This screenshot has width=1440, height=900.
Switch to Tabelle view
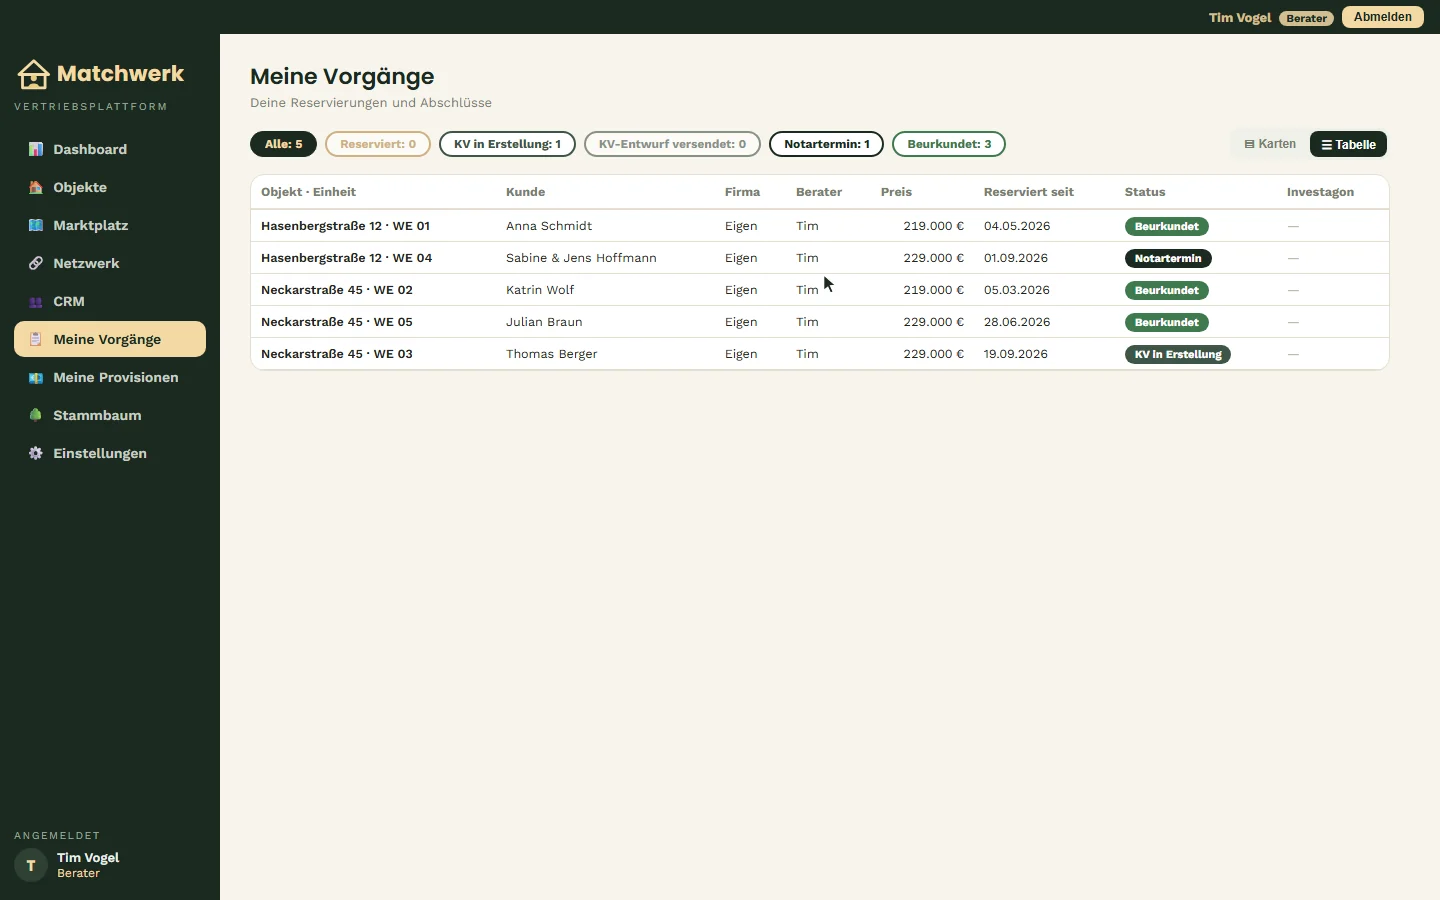pyautogui.click(x=1348, y=144)
